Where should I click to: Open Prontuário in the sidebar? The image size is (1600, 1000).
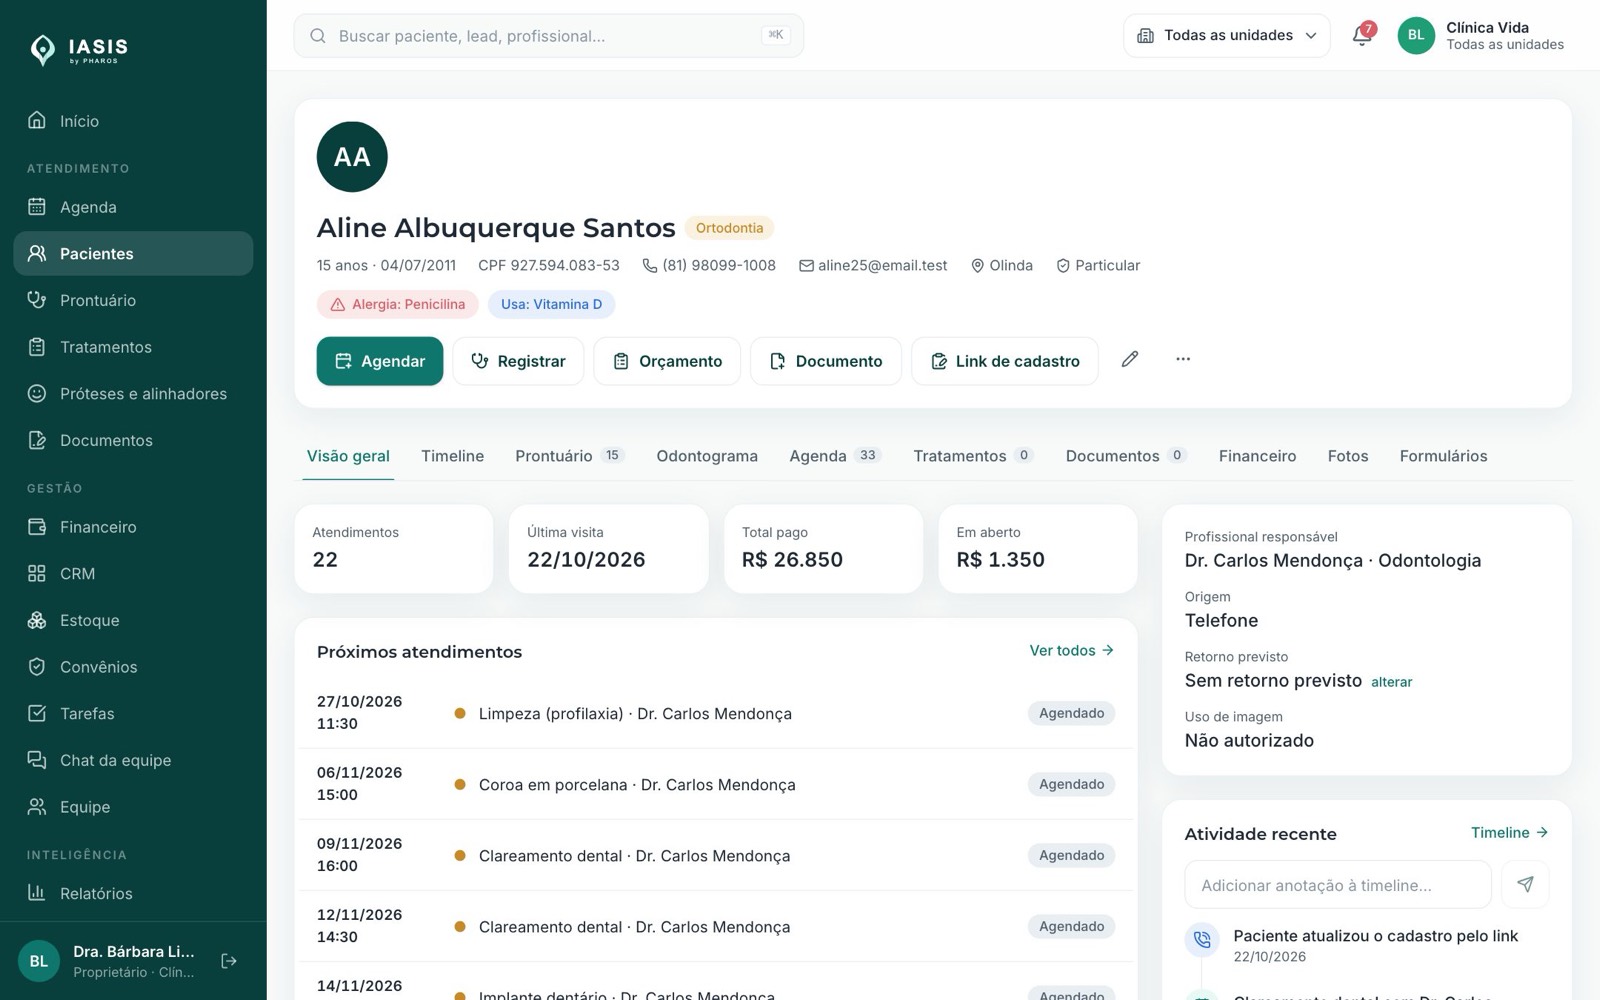[133, 300]
